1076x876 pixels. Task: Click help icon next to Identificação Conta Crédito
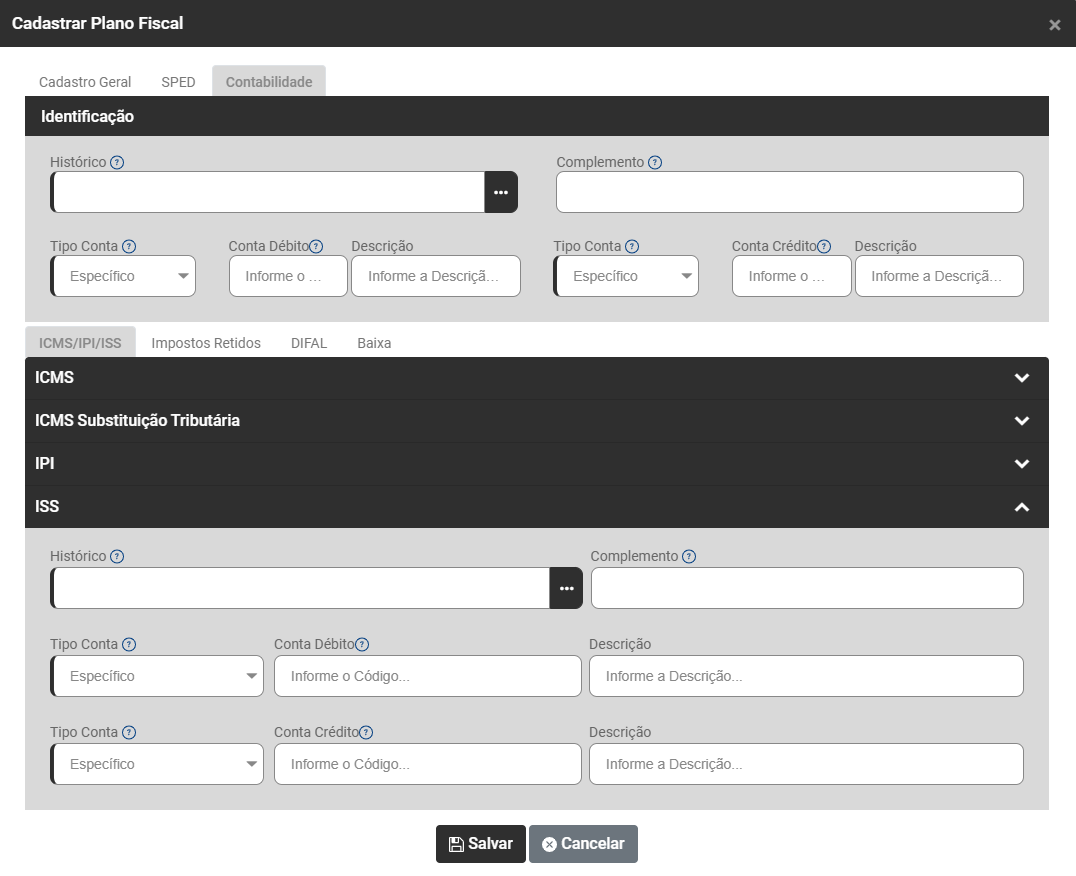point(824,247)
